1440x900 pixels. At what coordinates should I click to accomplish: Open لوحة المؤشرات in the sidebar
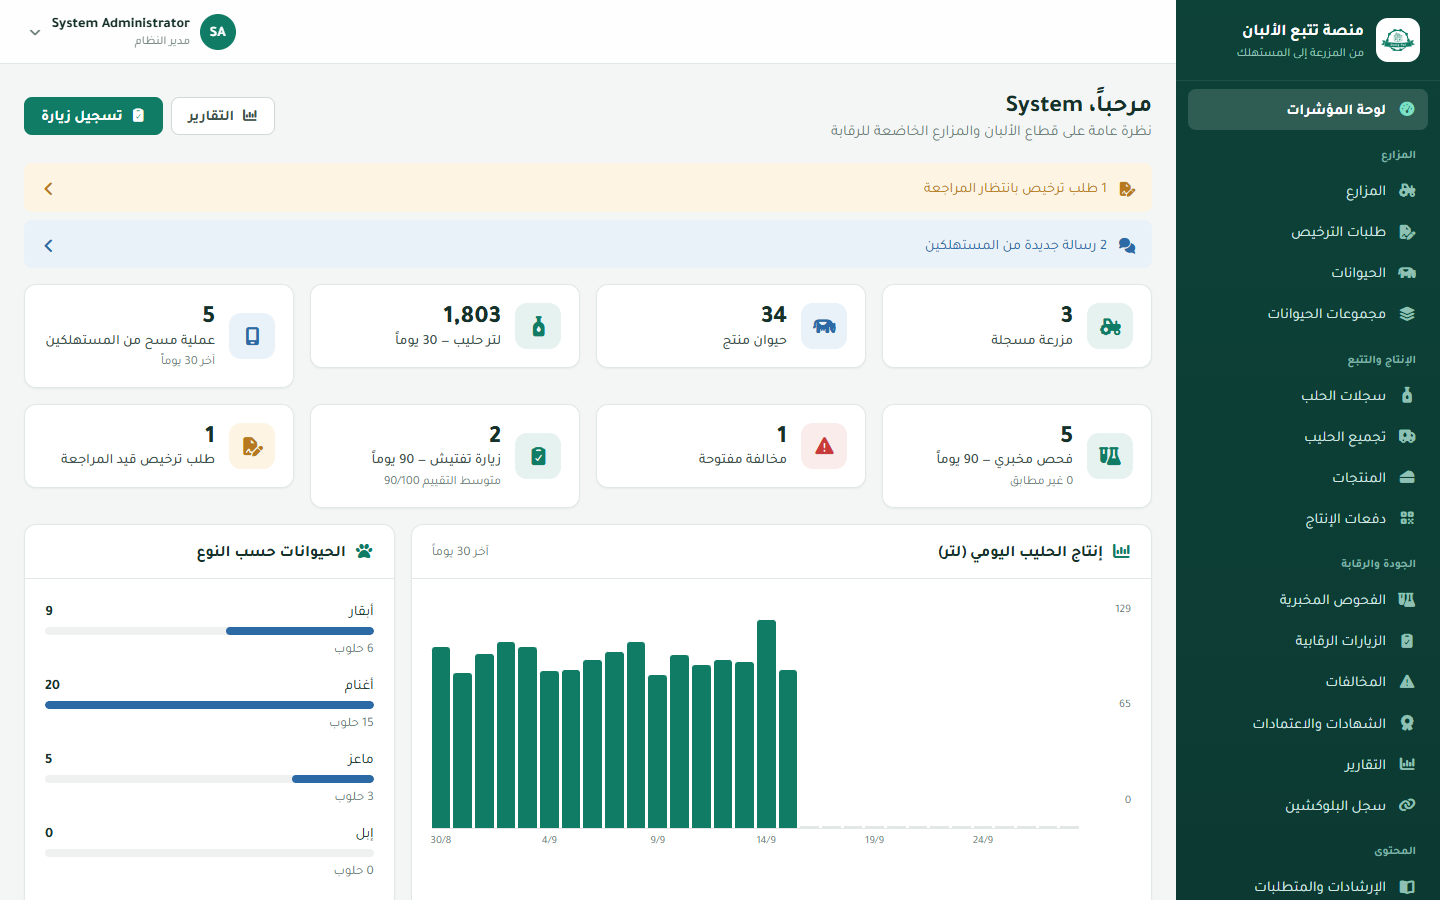pos(1308,109)
